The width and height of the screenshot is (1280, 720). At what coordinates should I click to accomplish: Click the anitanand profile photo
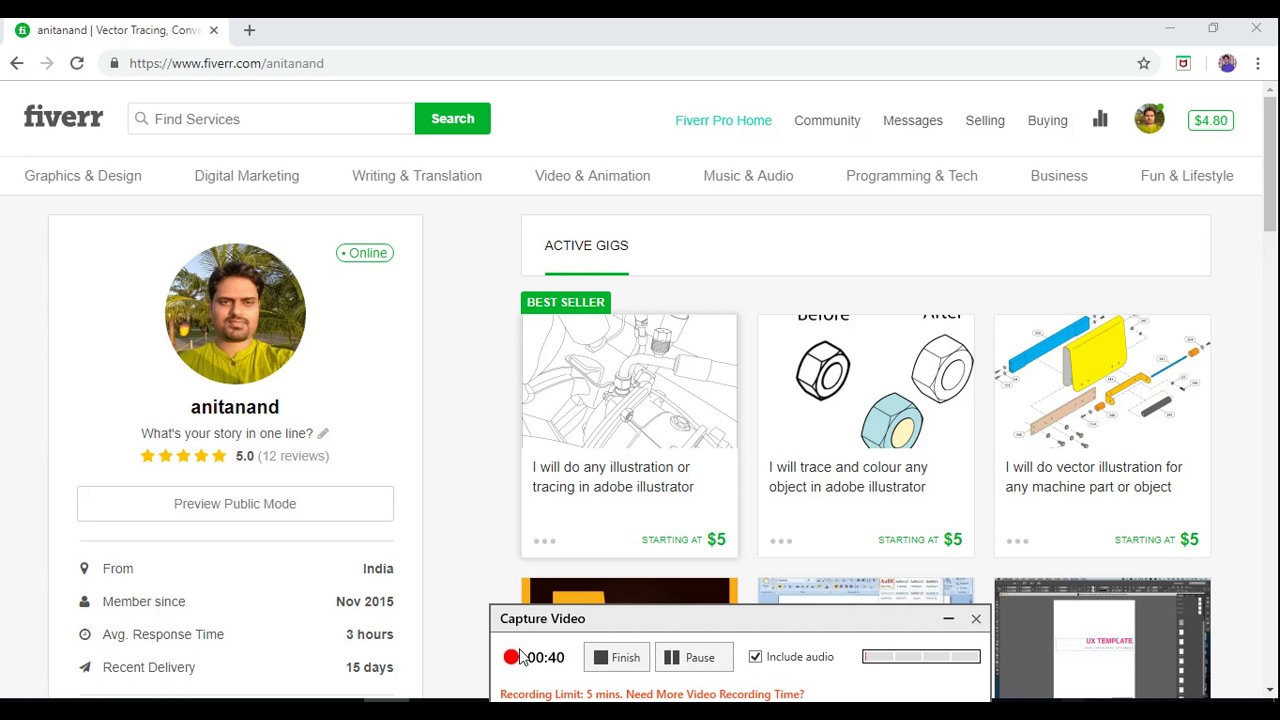pos(235,314)
